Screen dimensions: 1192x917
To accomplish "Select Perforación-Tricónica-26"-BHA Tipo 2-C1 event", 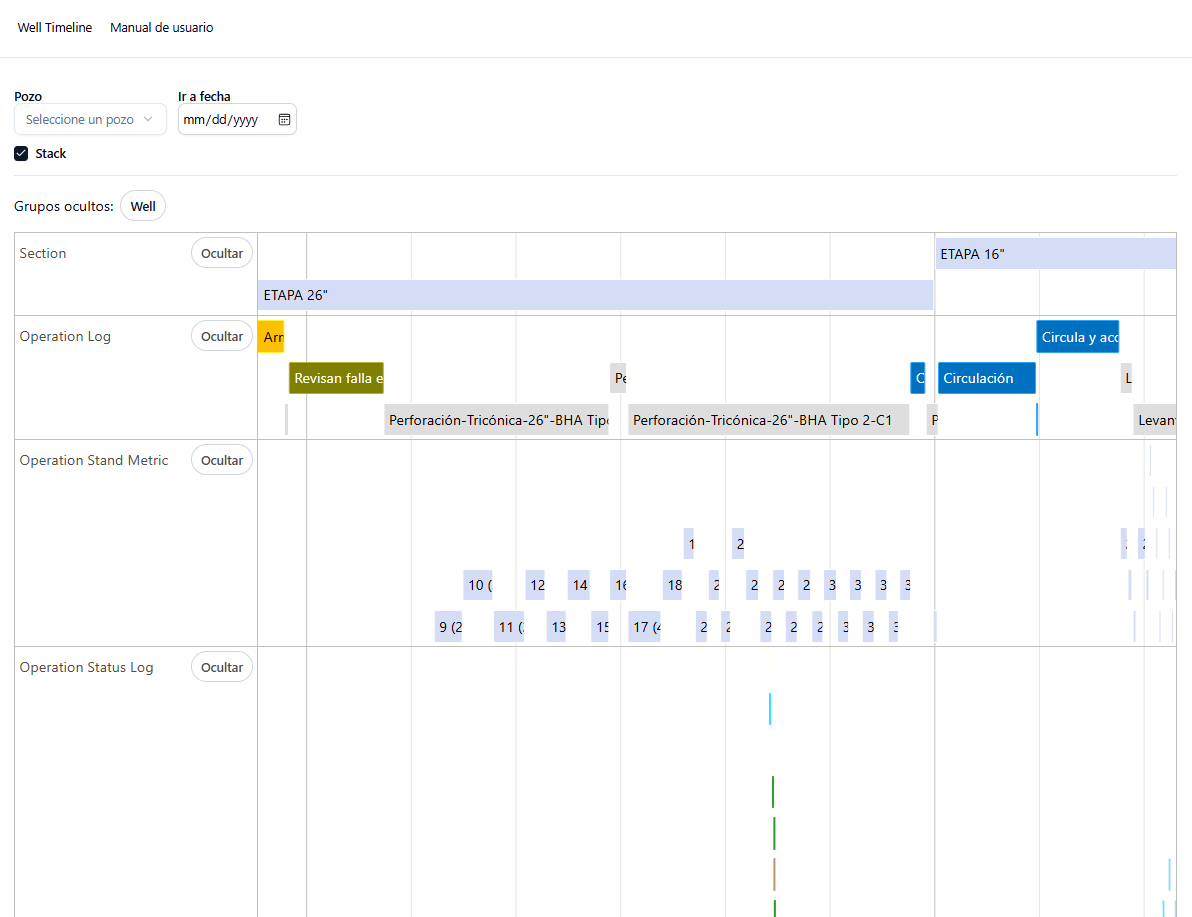I will 768,420.
